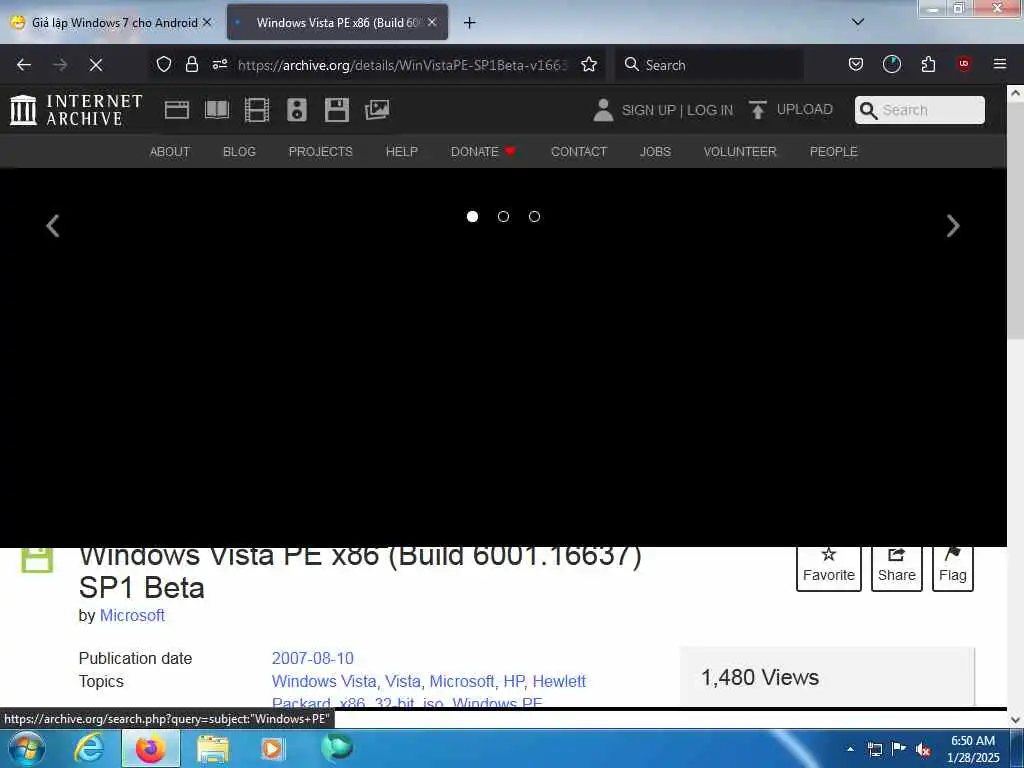Screen dimensions: 1024x768
Task: Open the list all tabs dropdown arrow
Action: pyautogui.click(x=858, y=22)
